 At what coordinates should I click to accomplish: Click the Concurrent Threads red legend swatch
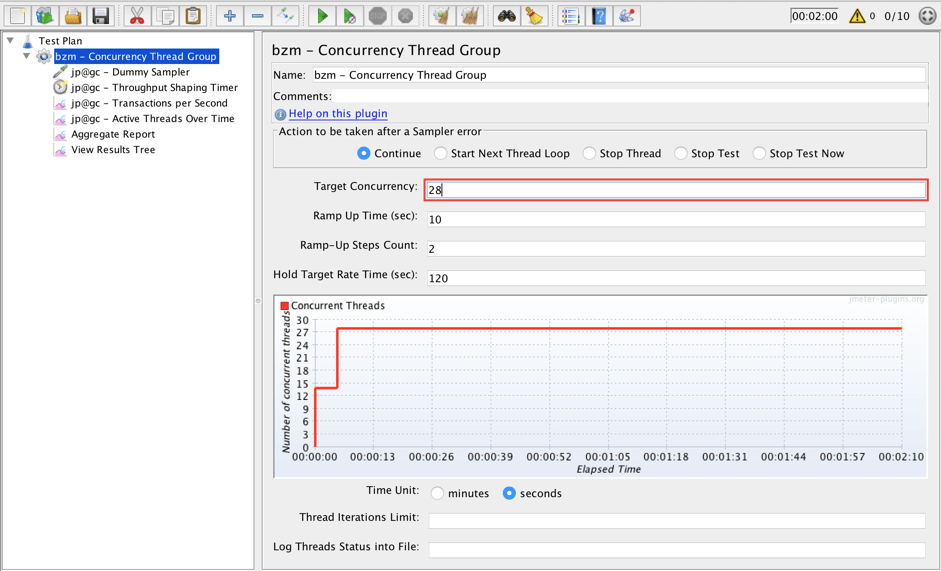284,306
